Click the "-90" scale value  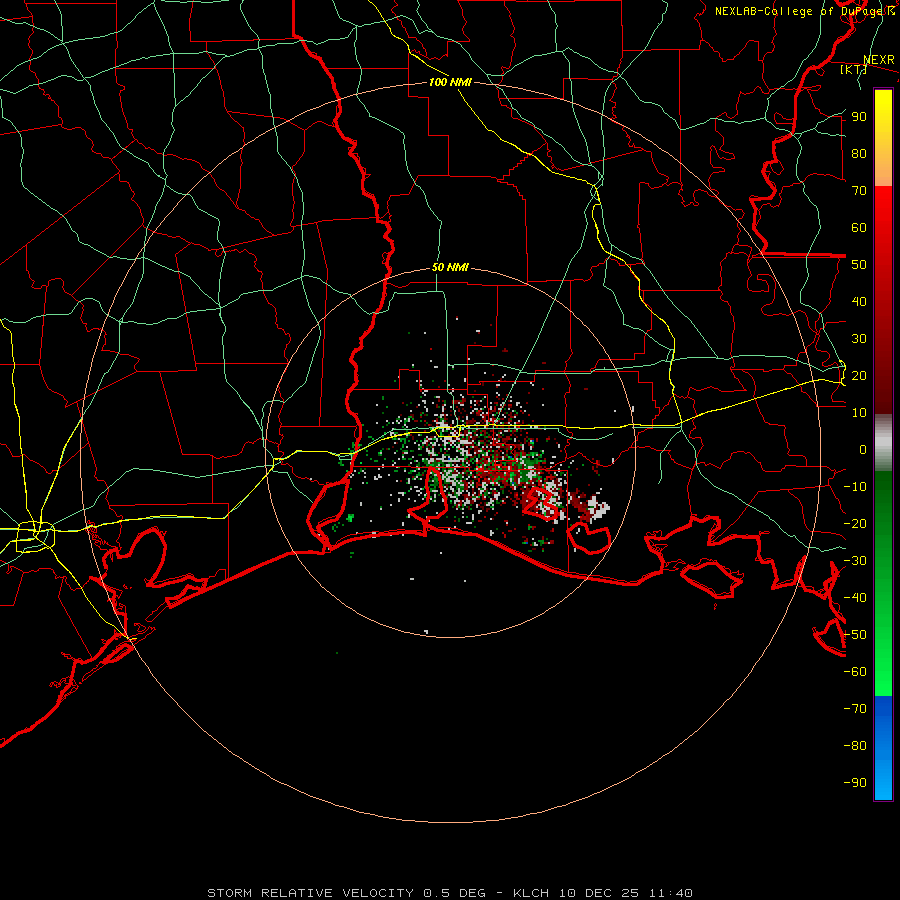[x=855, y=783]
